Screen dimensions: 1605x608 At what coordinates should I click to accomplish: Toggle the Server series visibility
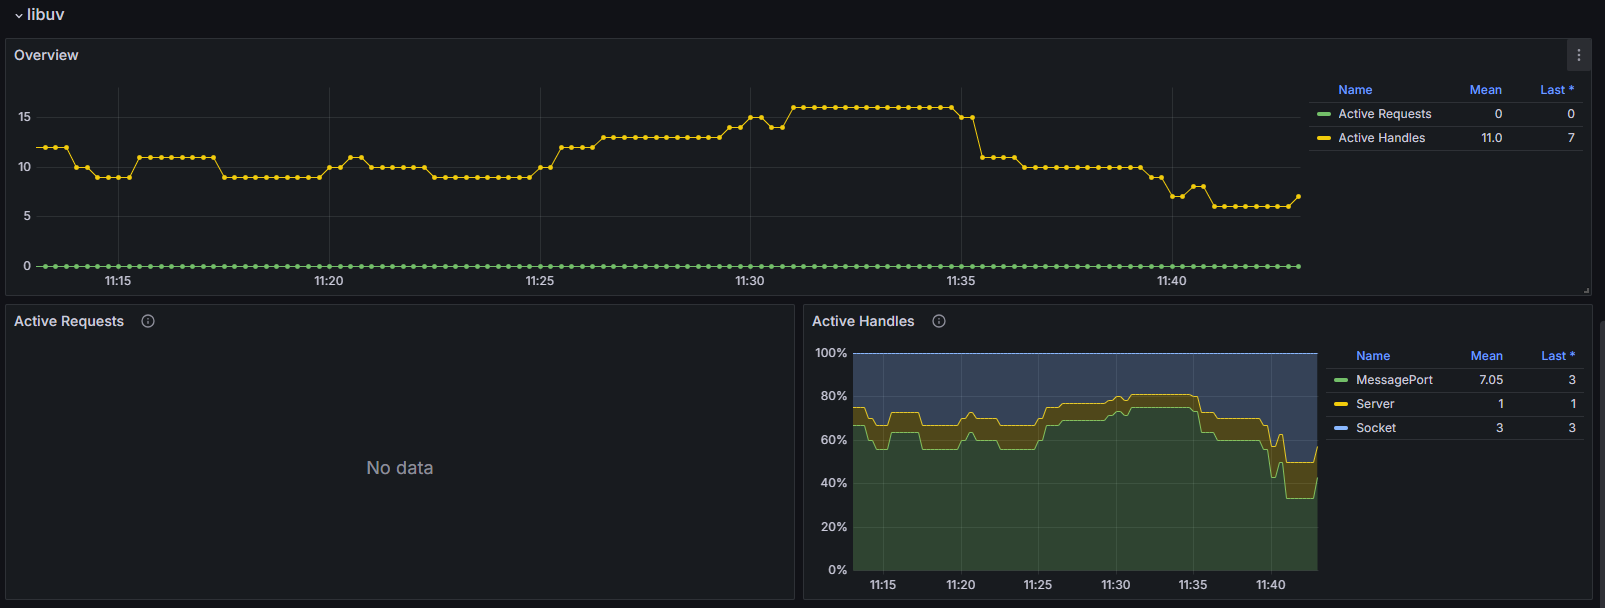(1375, 404)
